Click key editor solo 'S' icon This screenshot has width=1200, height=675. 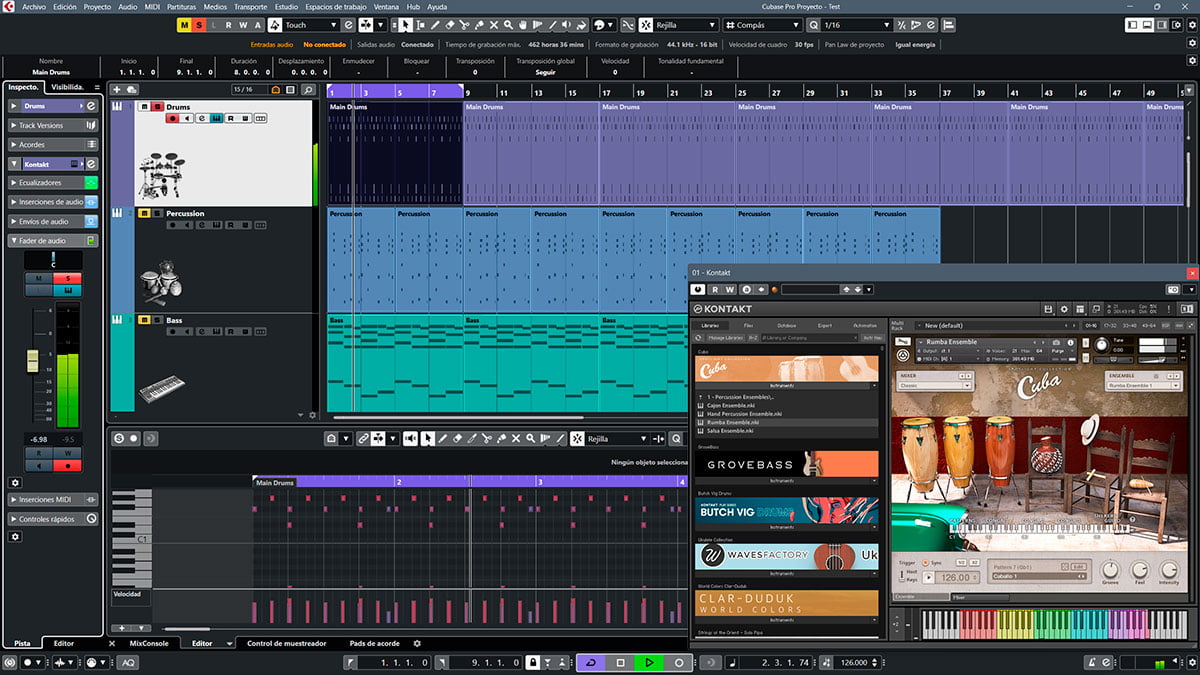click(x=119, y=438)
